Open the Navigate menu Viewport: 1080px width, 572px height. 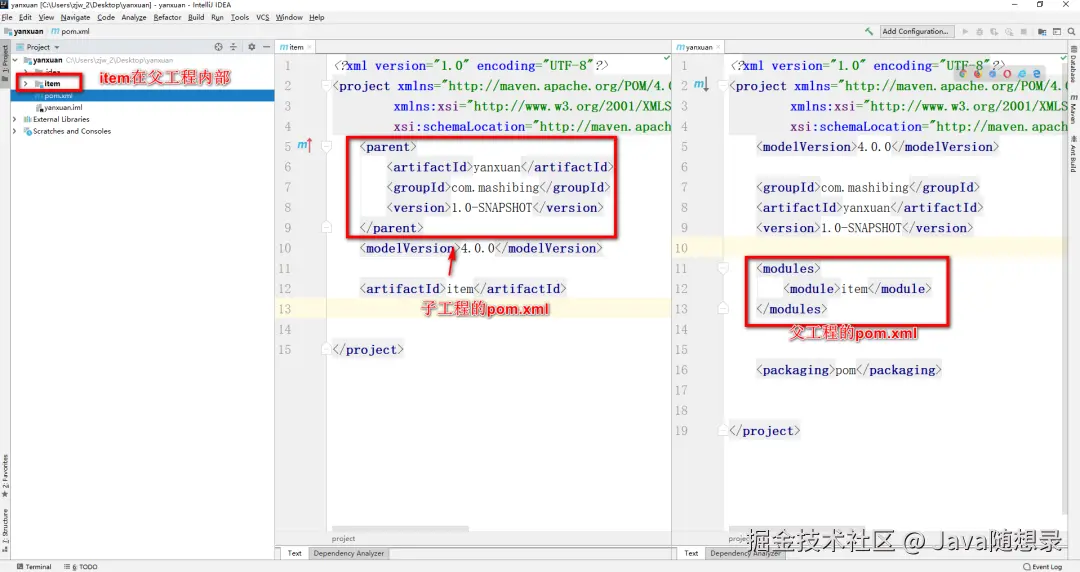tap(75, 17)
